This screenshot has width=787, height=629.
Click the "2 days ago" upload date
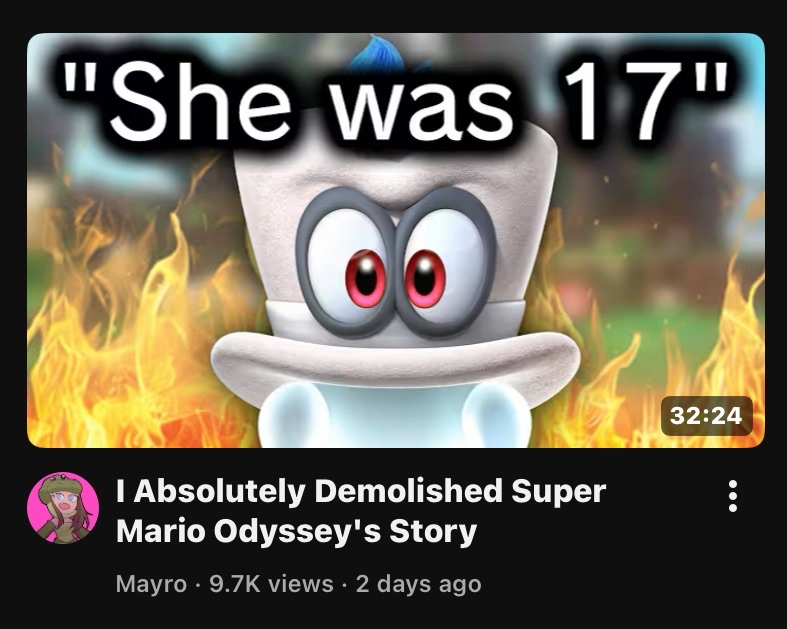419,584
